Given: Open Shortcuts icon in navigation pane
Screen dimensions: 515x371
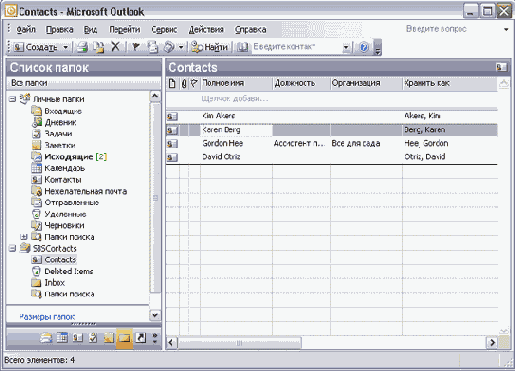Looking at the screenshot, I should 141,338.
